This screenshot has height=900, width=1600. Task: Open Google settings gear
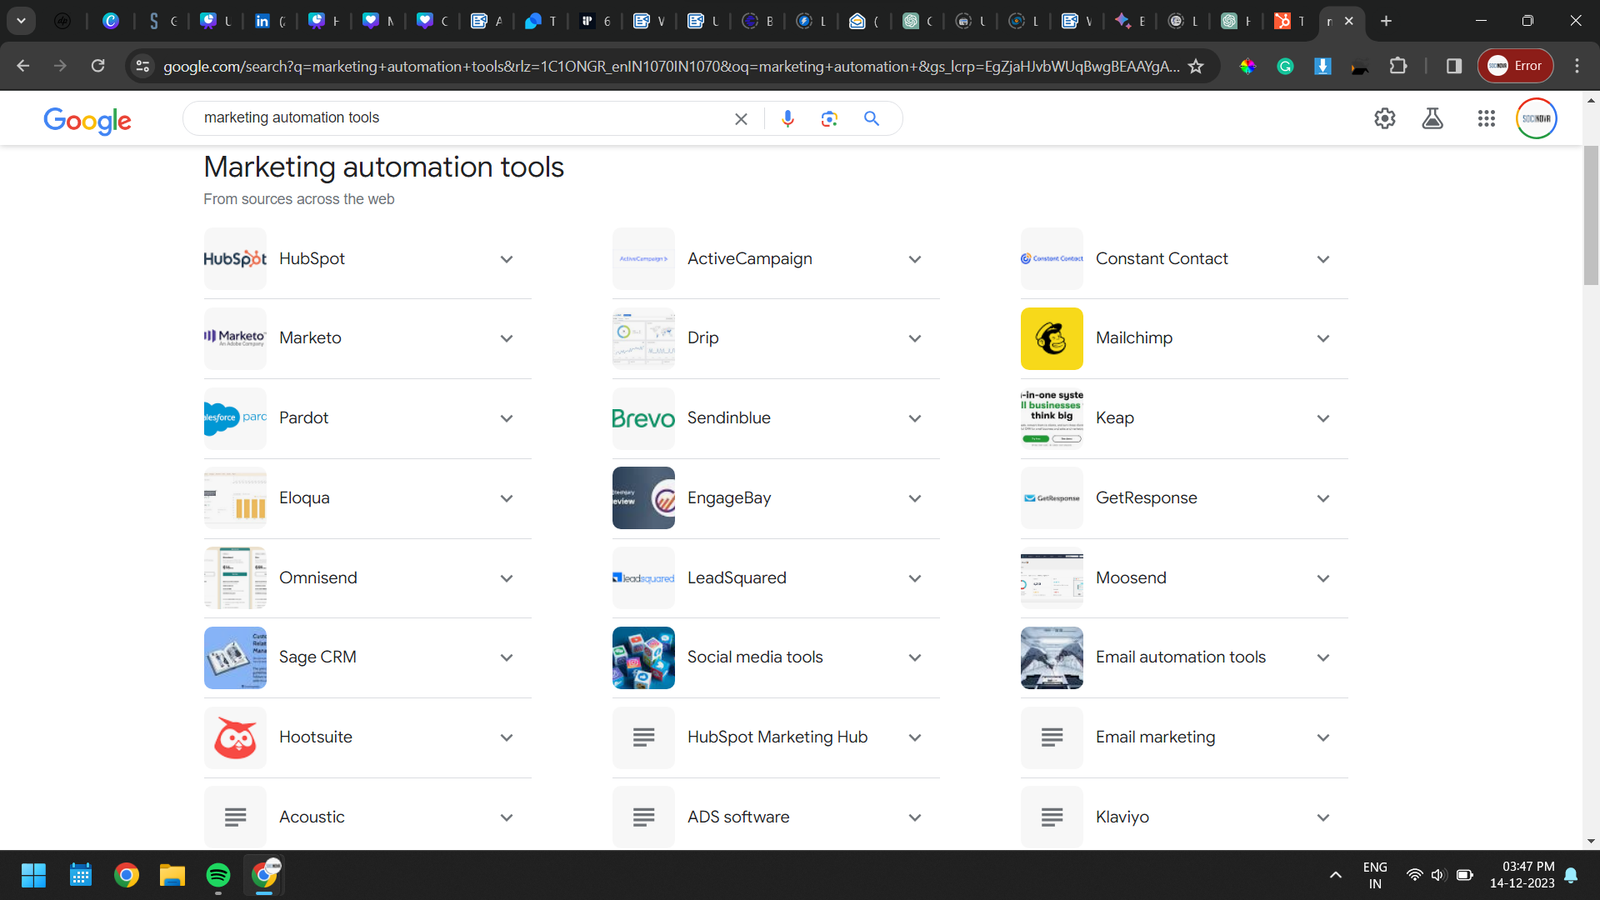tap(1384, 119)
